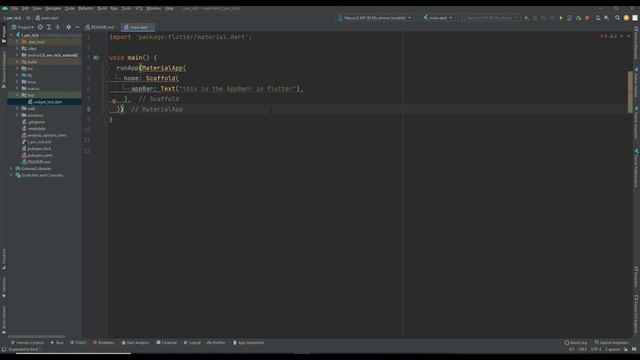Expand the android folder in project tree
This screenshot has width=640, height=360.
[18, 55]
